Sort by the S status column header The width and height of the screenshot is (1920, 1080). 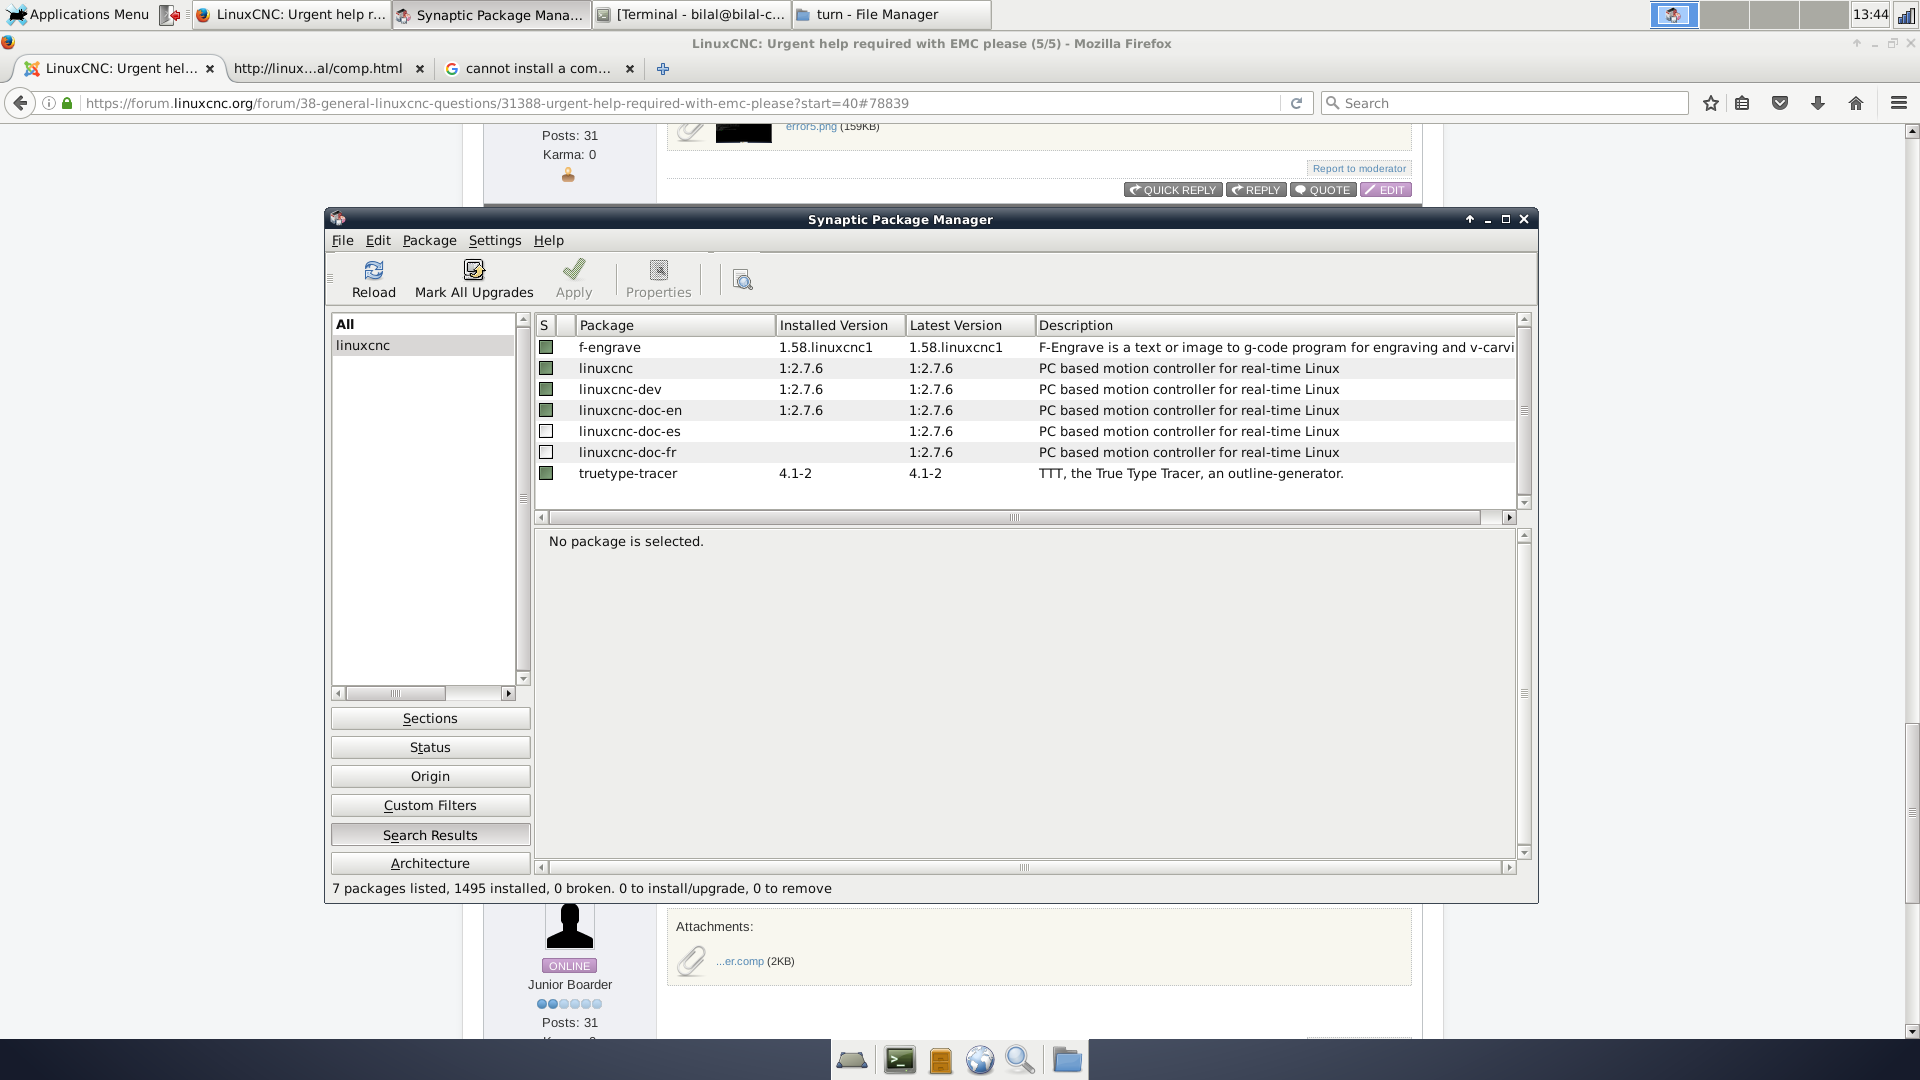point(545,325)
